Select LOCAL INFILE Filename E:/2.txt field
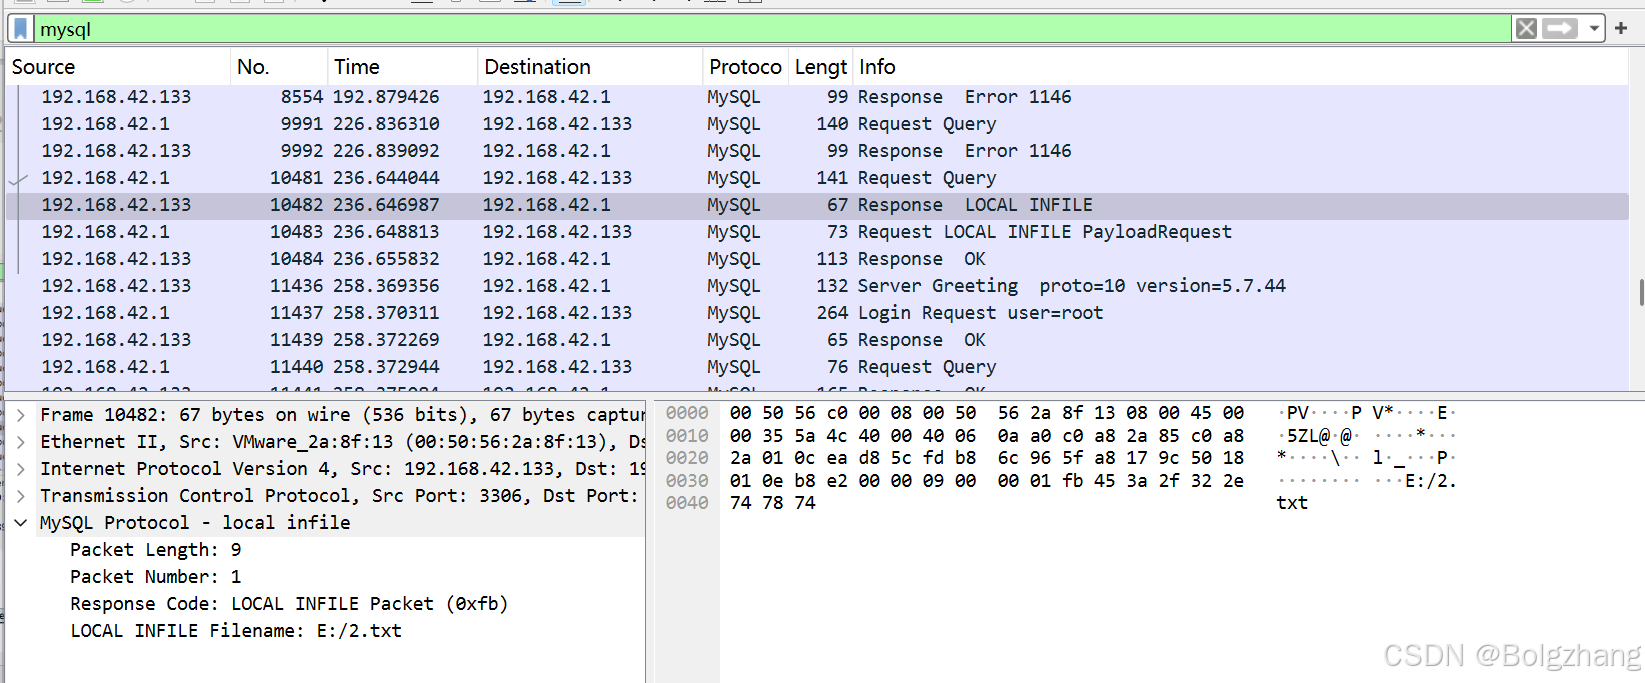 pyautogui.click(x=236, y=631)
